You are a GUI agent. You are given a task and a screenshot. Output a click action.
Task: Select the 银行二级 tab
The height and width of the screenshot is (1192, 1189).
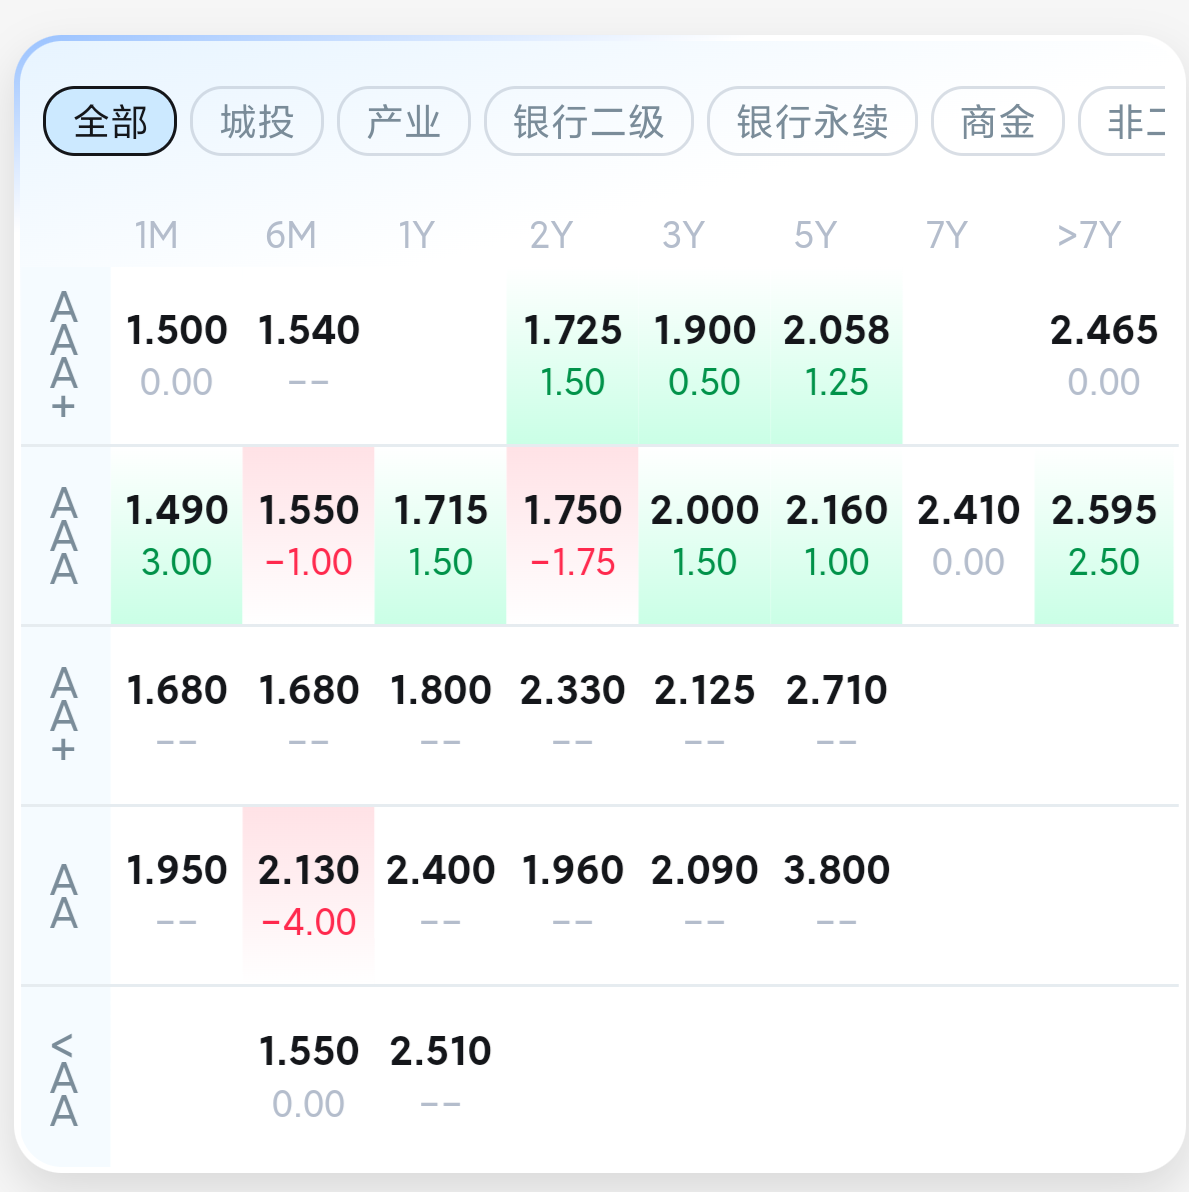click(589, 122)
